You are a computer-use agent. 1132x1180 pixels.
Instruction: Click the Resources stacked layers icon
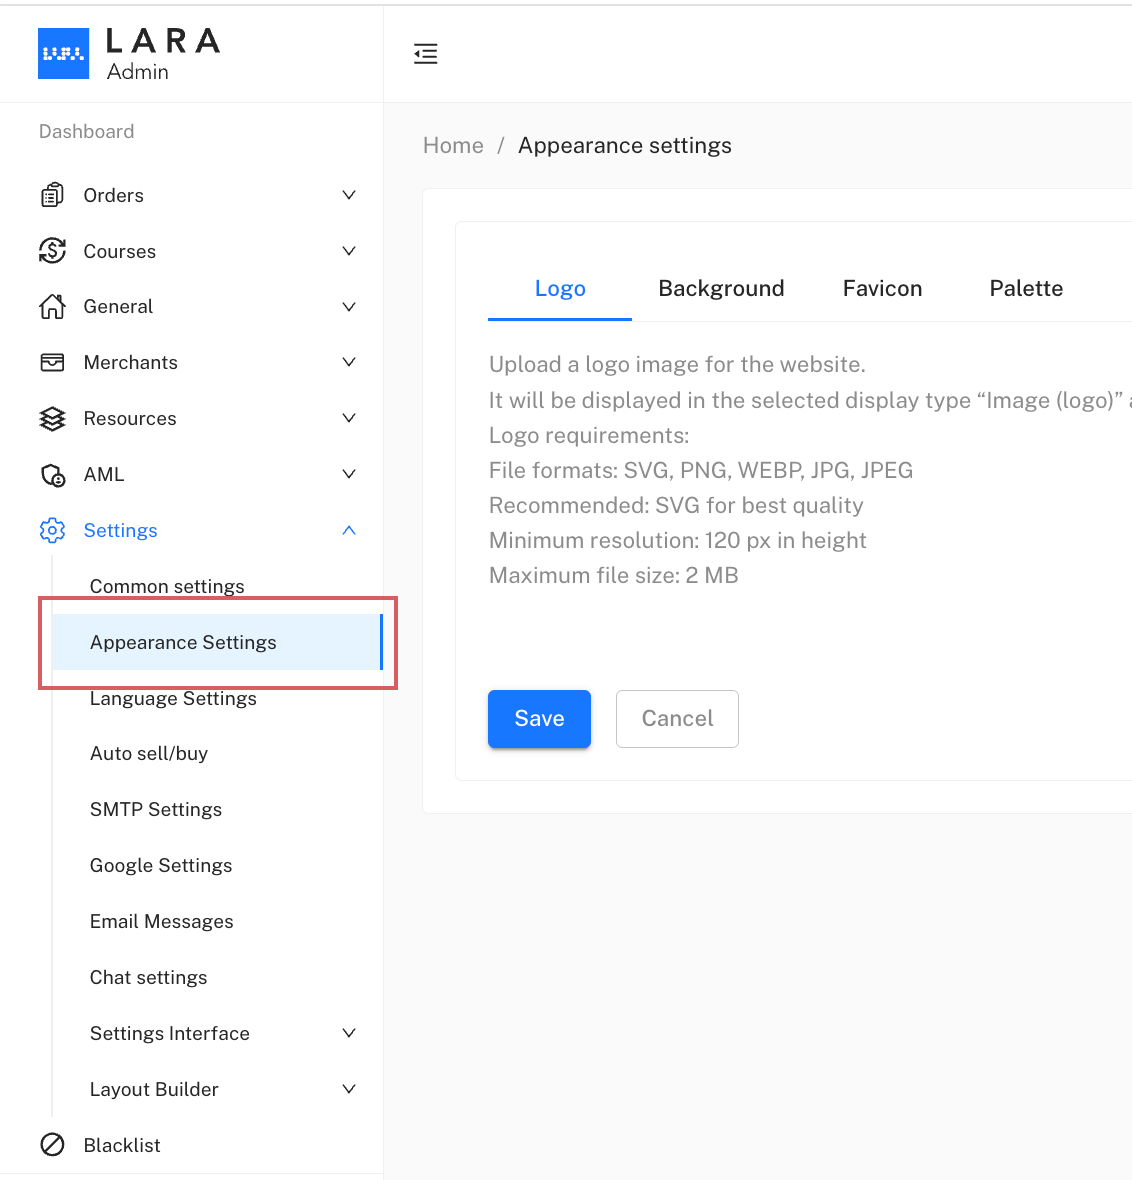[52, 418]
